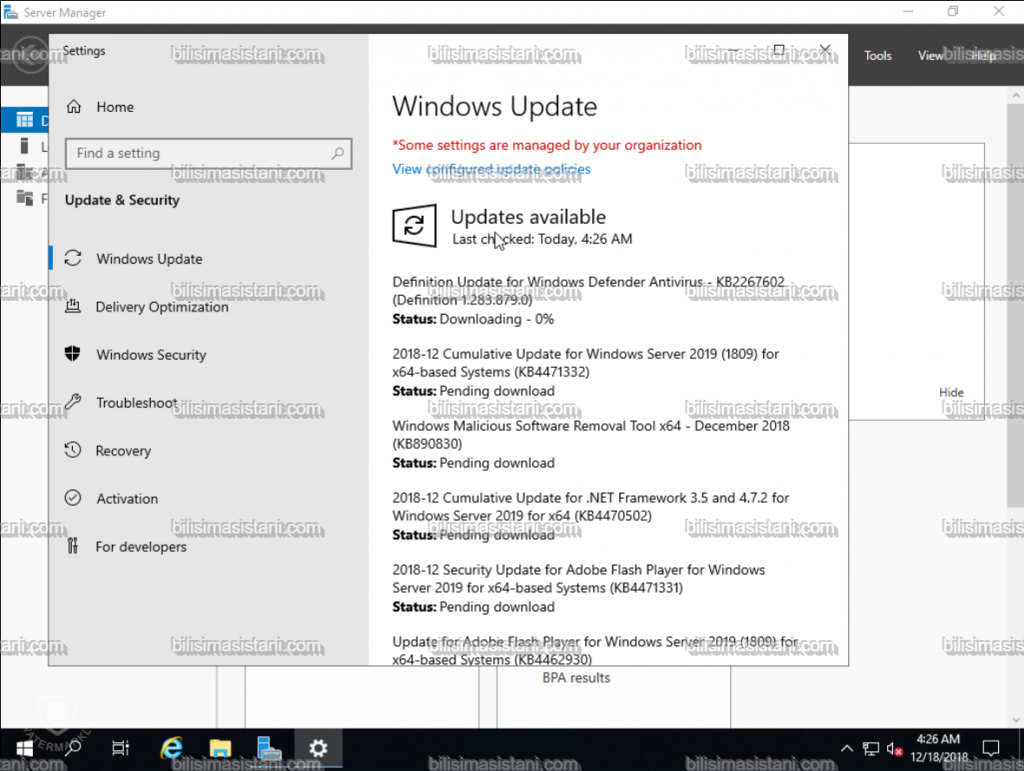
Task: Click the taskbar clock and date
Action: click(x=938, y=748)
